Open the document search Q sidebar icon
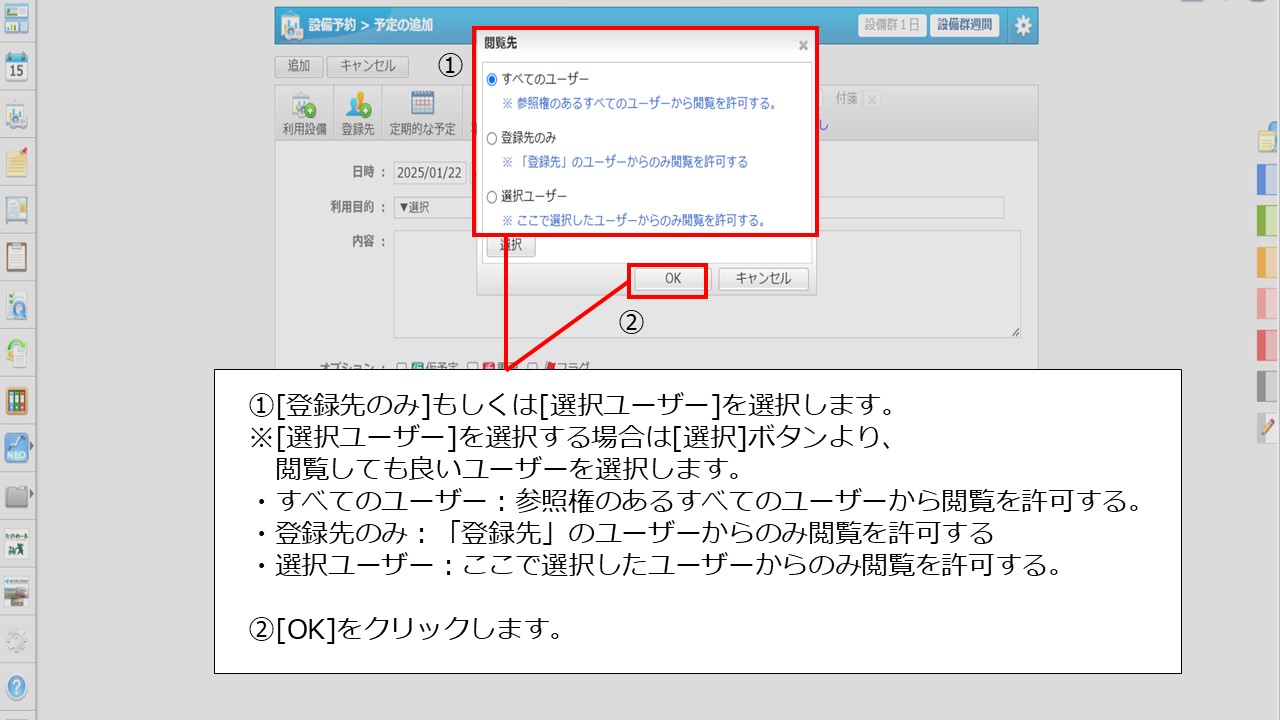 coord(16,306)
